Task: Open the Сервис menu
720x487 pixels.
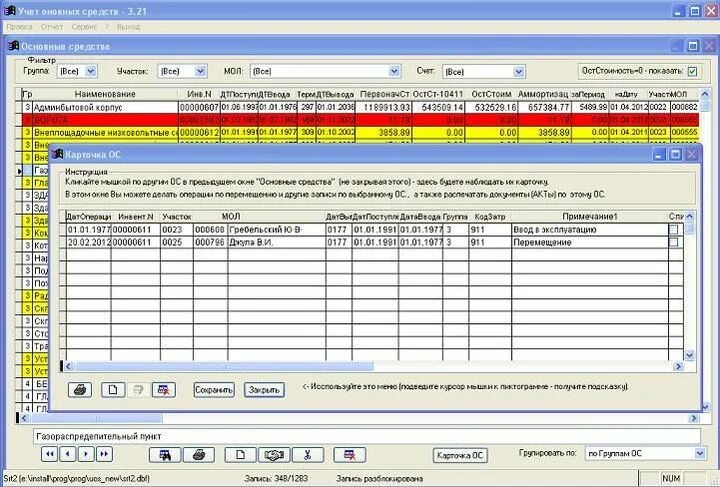Action: [x=84, y=27]
